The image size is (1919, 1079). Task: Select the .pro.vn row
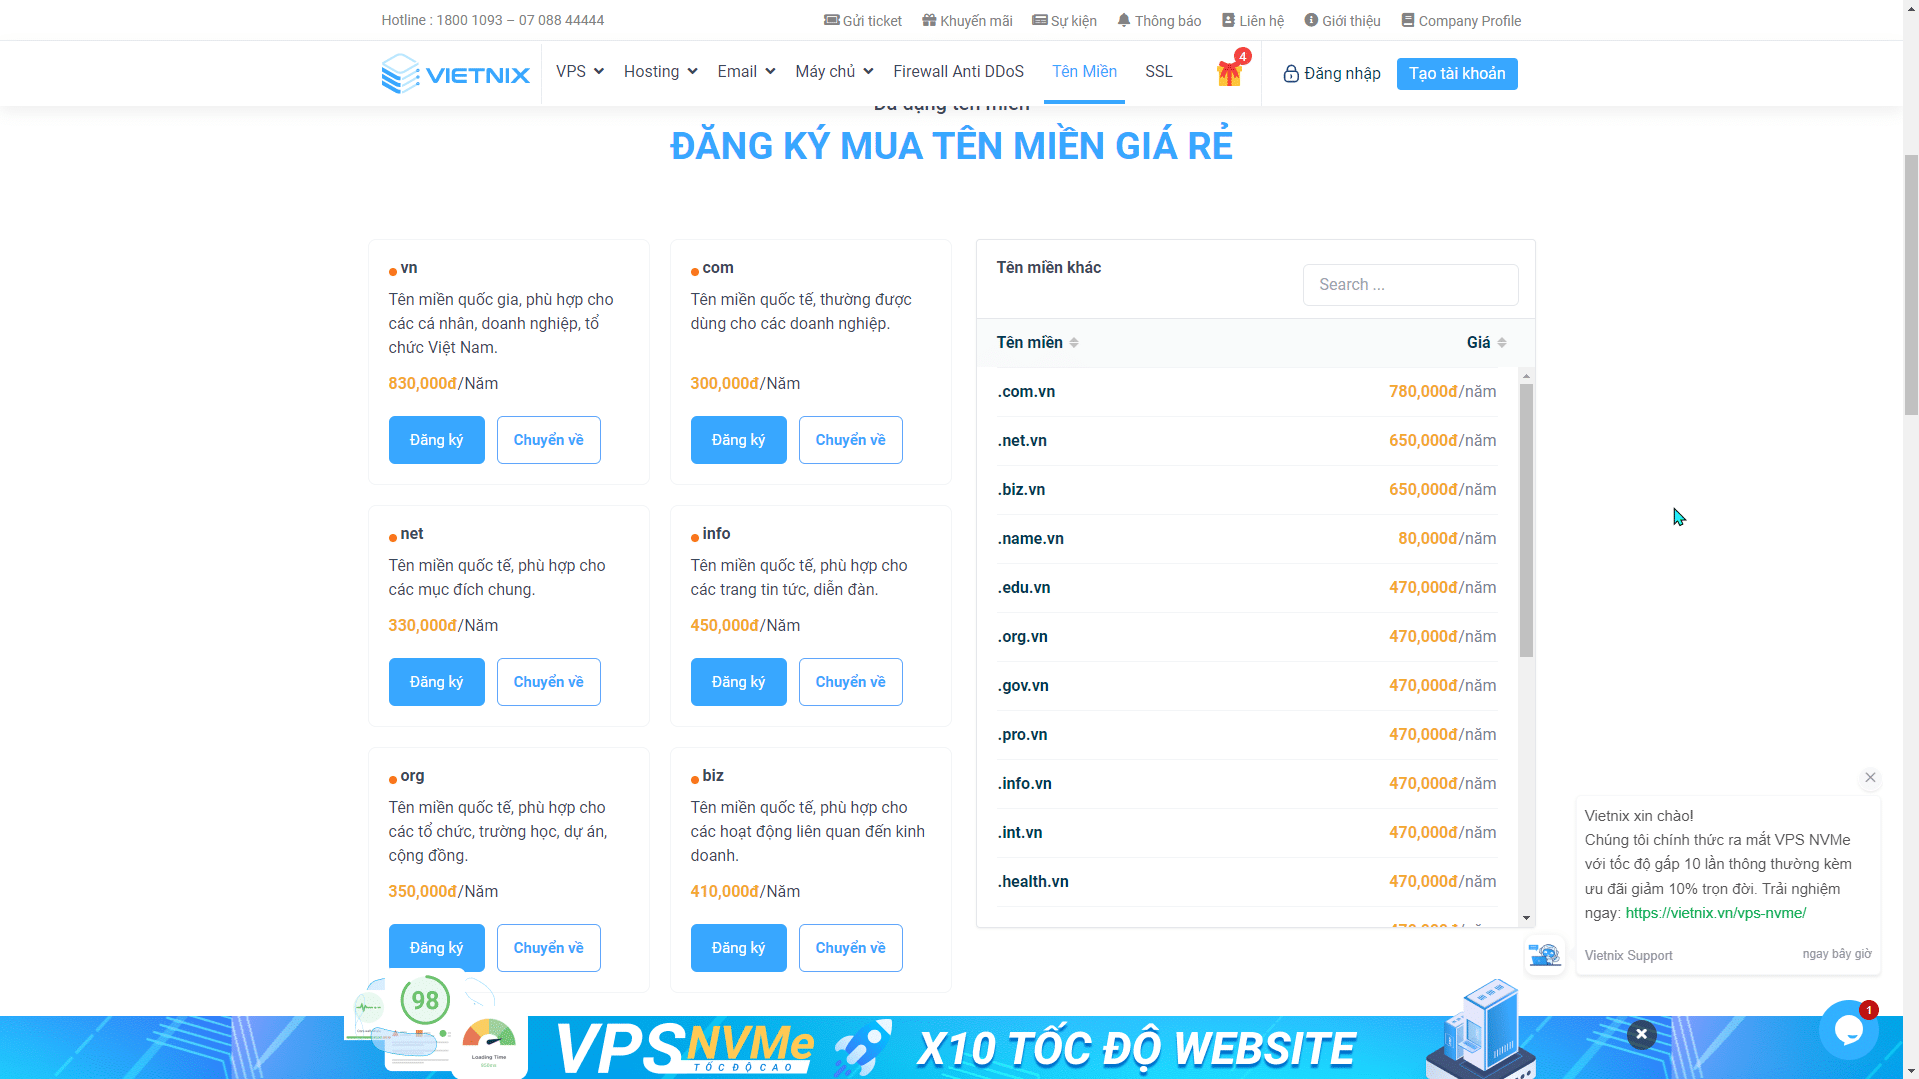click(1246, 735)
